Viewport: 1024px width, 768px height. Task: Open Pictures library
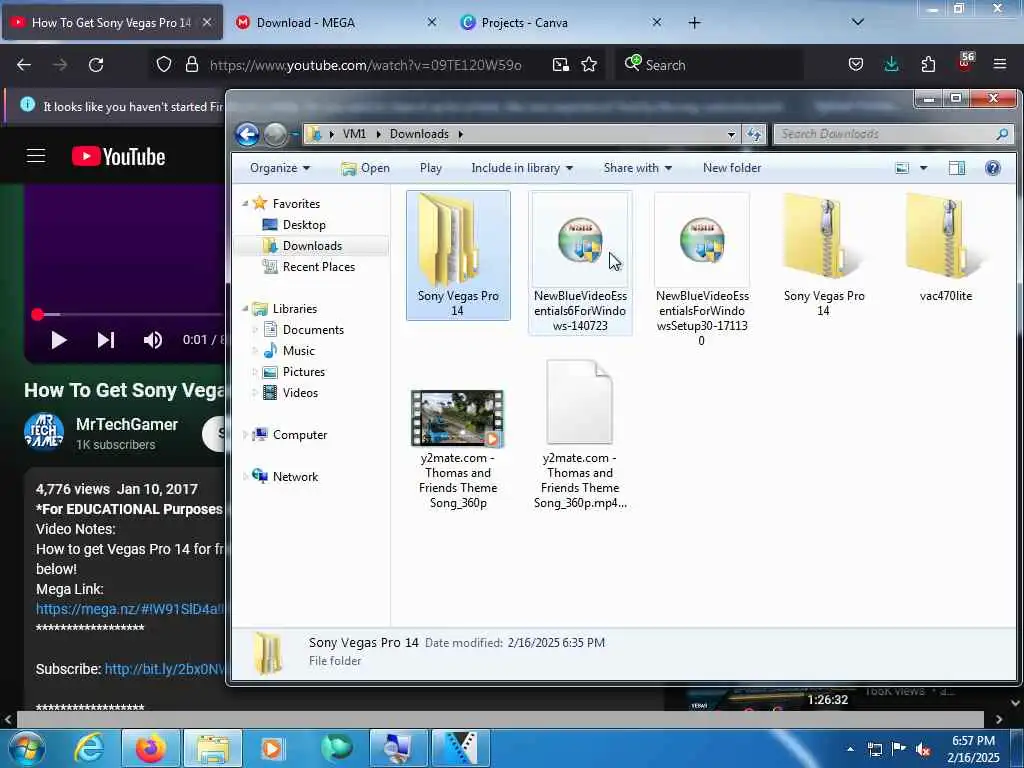click(304, 372)
